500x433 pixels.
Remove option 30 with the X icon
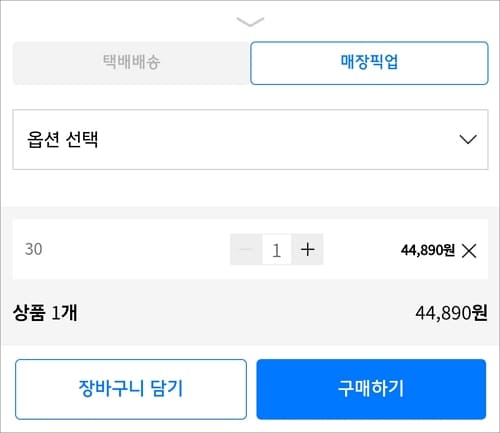(469, 250)
